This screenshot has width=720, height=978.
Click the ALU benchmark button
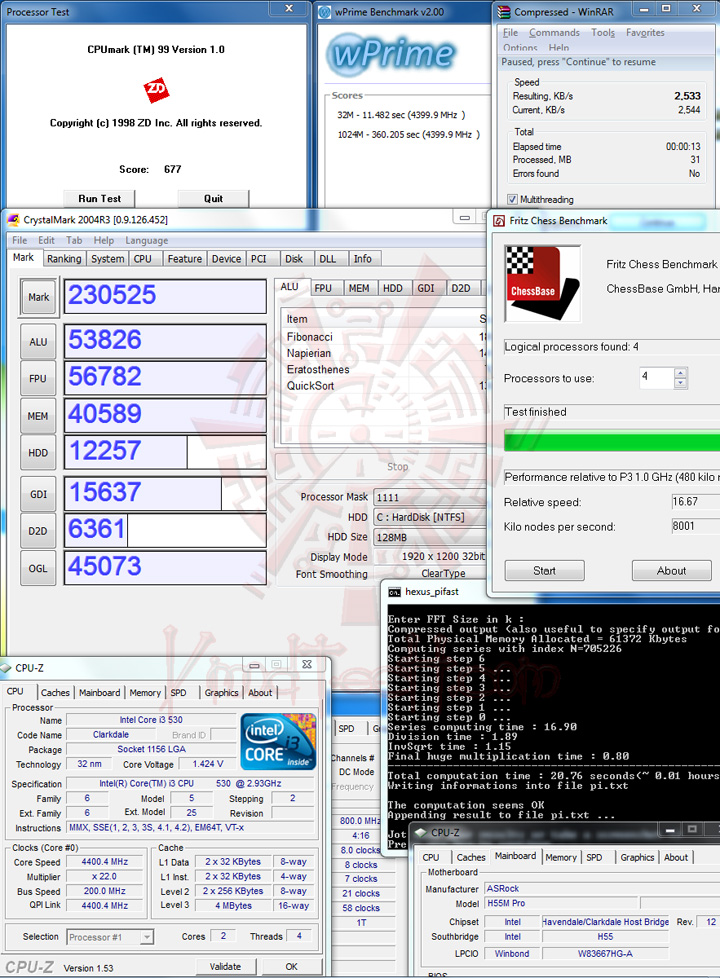38,342
